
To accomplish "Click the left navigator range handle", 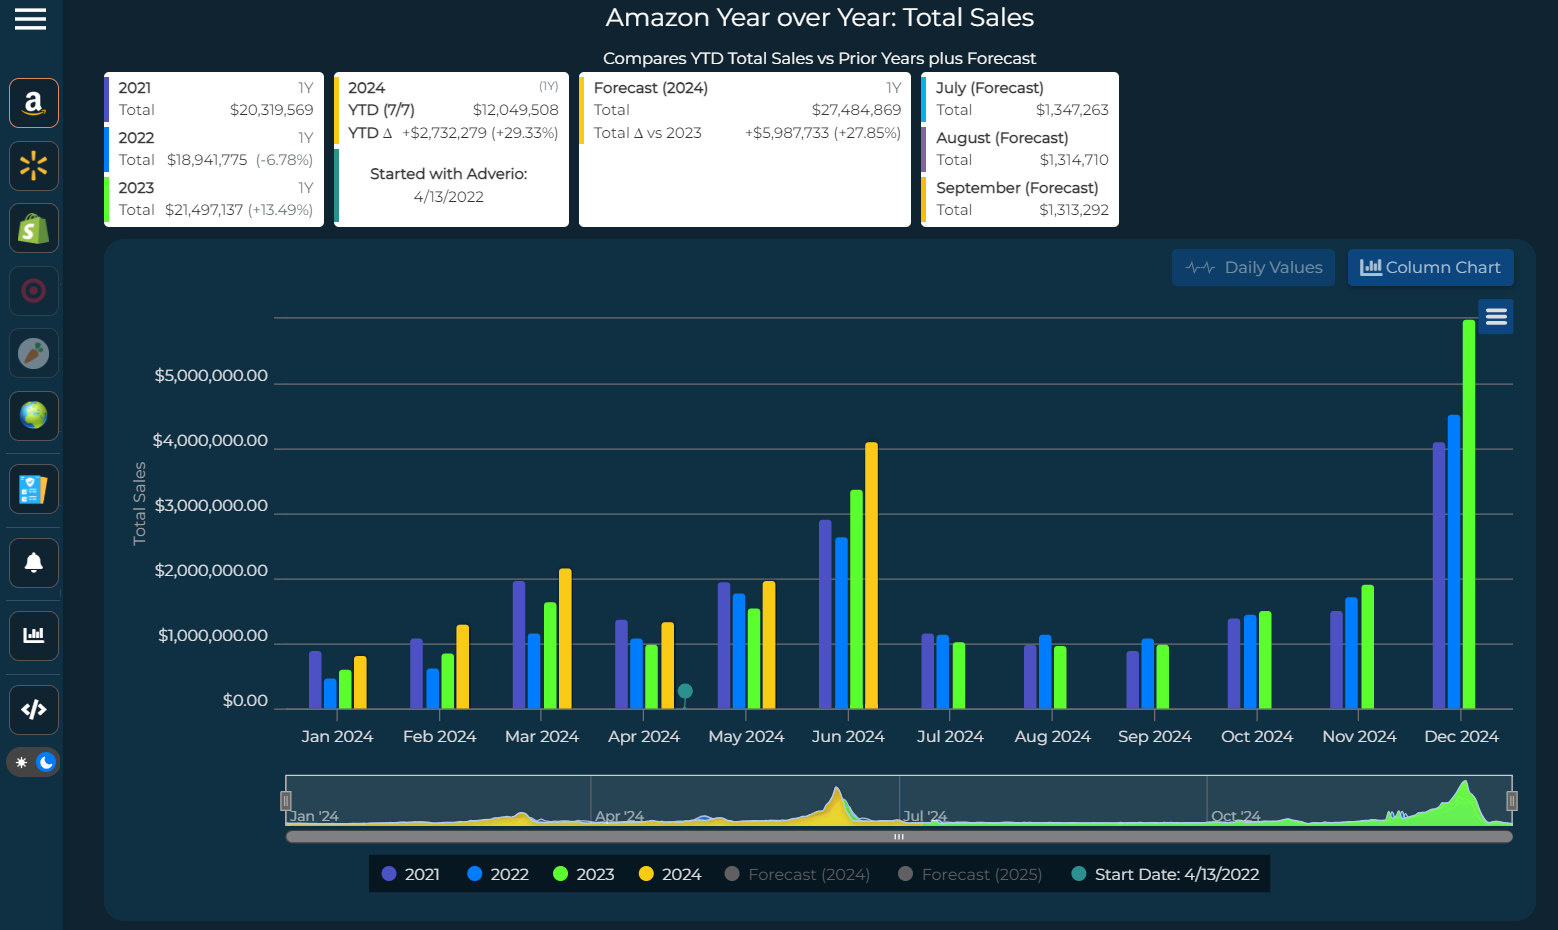I will coord(286,800).
